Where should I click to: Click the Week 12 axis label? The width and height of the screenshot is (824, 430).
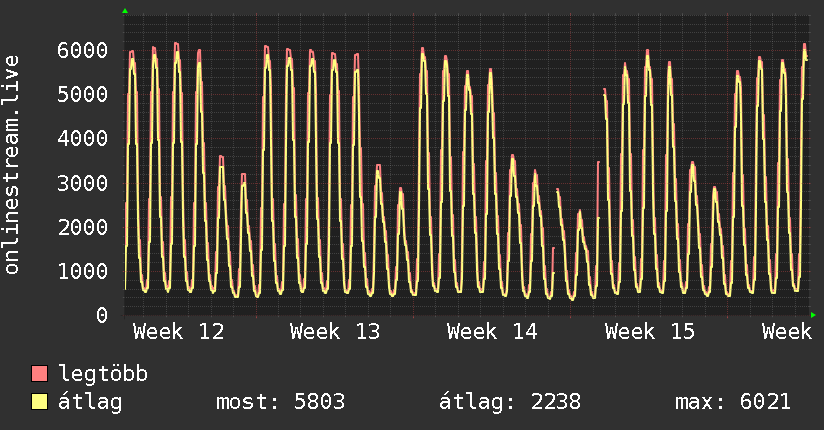pyautogui.click(x=179, y=332)
